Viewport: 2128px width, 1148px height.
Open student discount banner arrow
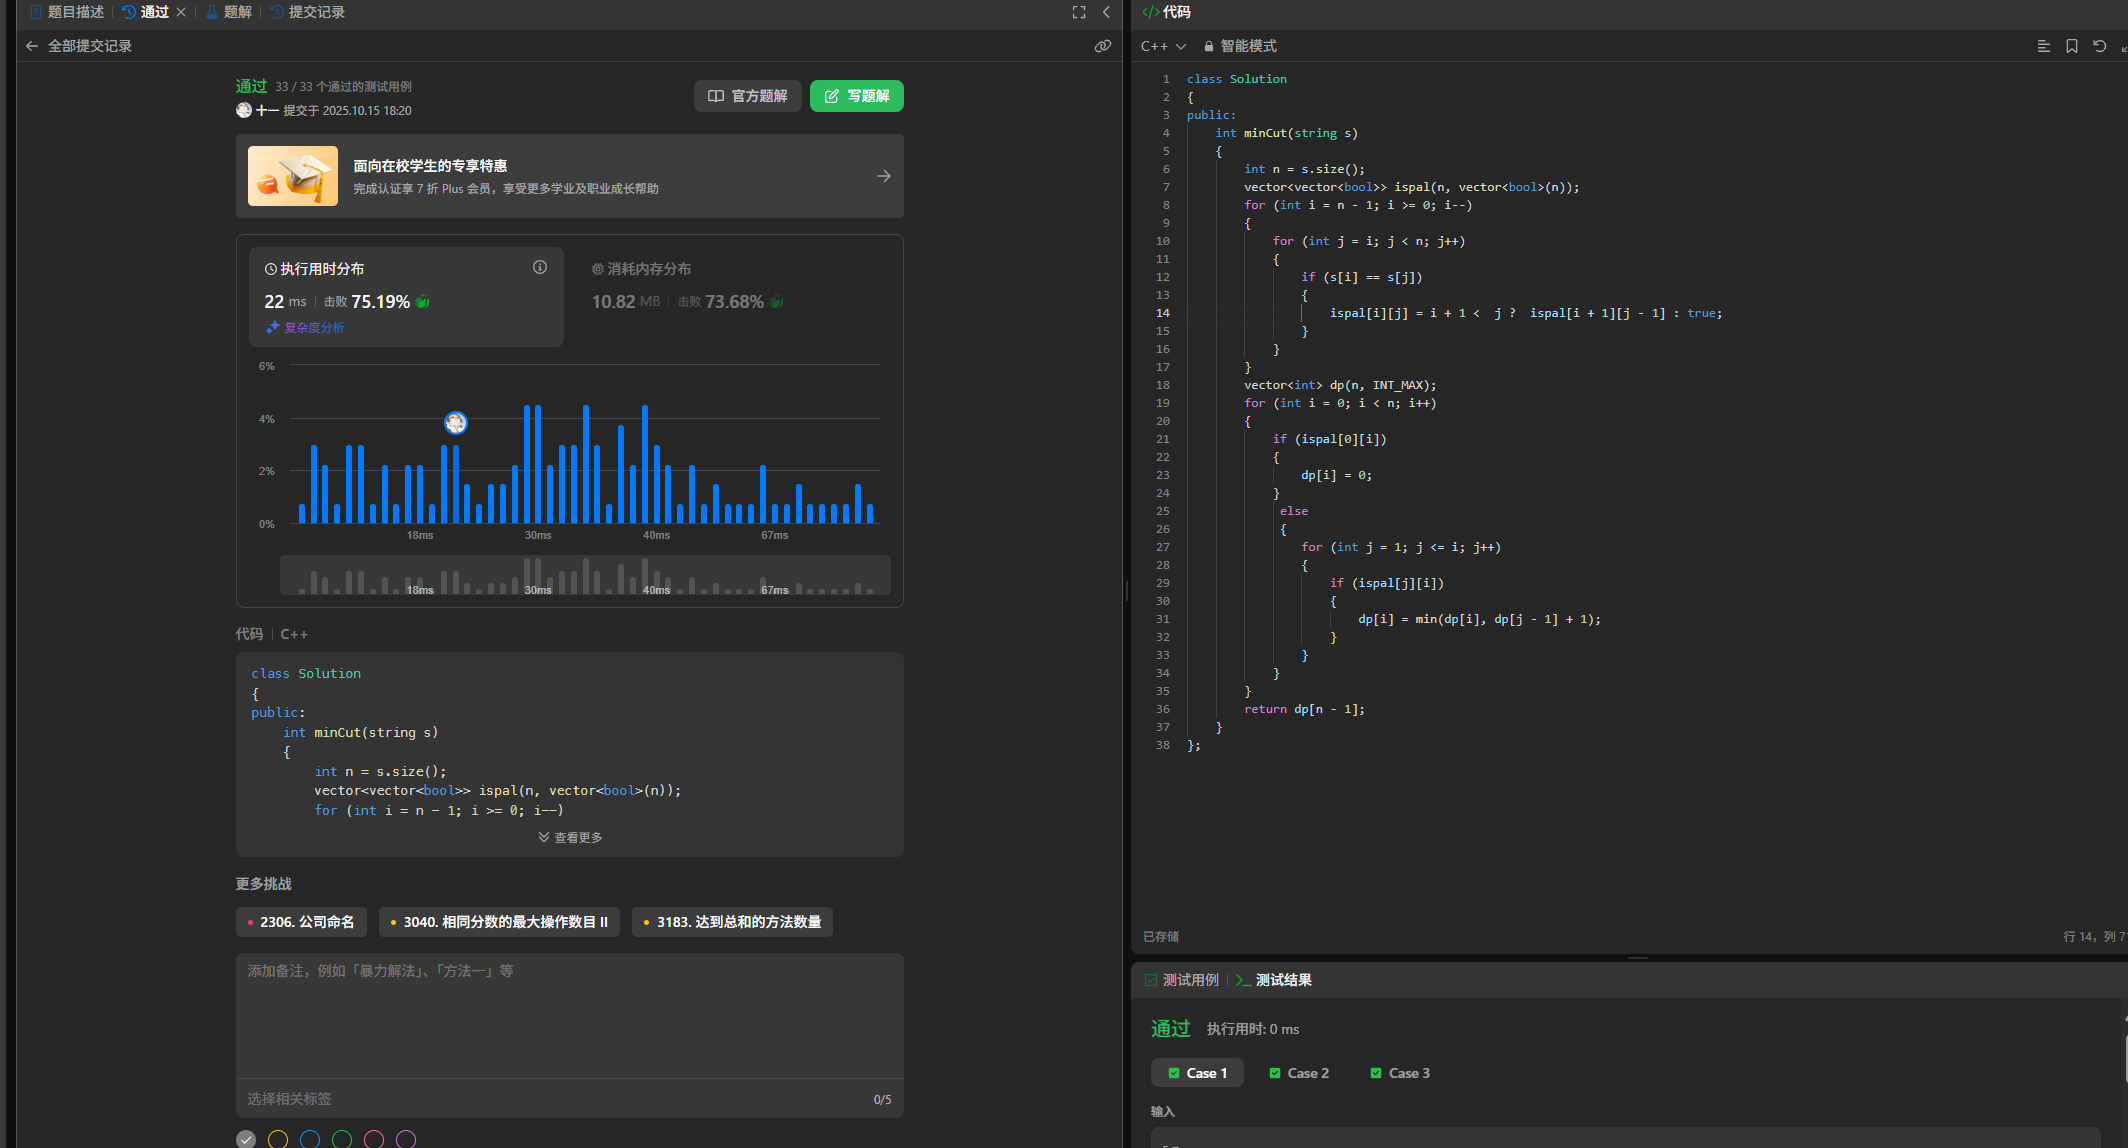pyautogui.click(x=883, y=176)
